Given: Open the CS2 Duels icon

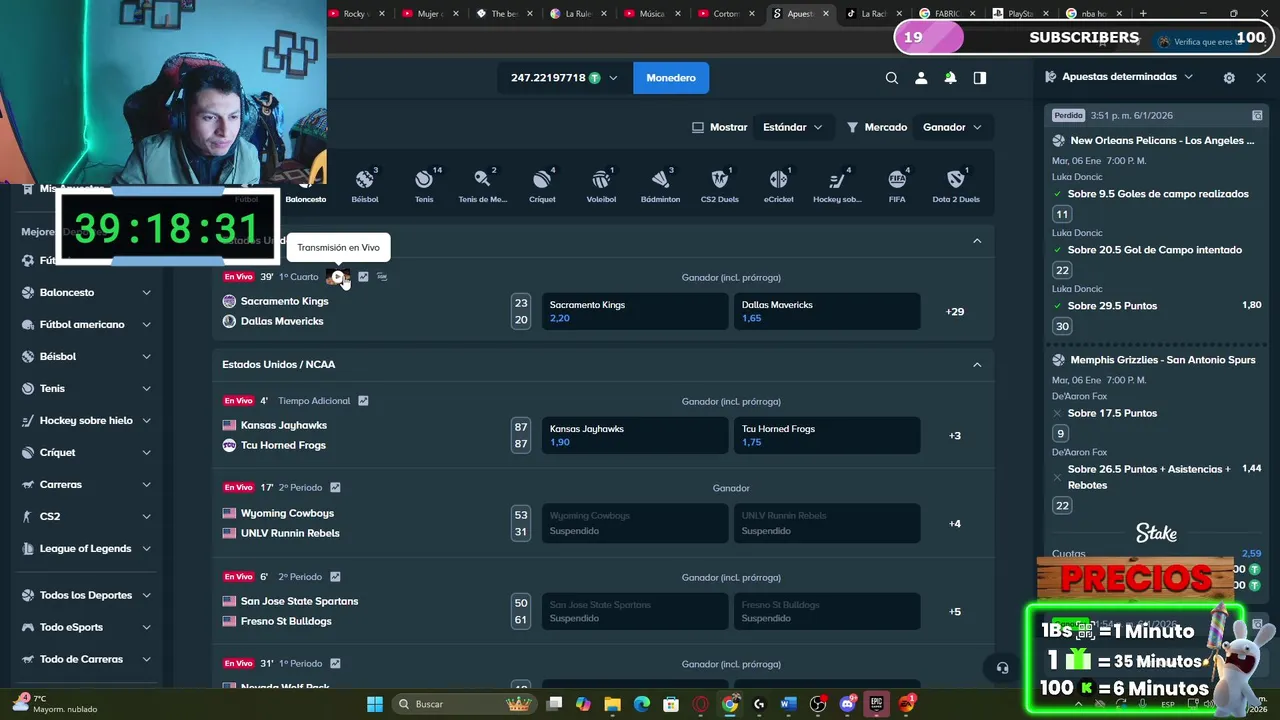Looking at the screenshot, I should tap(719, 185).
